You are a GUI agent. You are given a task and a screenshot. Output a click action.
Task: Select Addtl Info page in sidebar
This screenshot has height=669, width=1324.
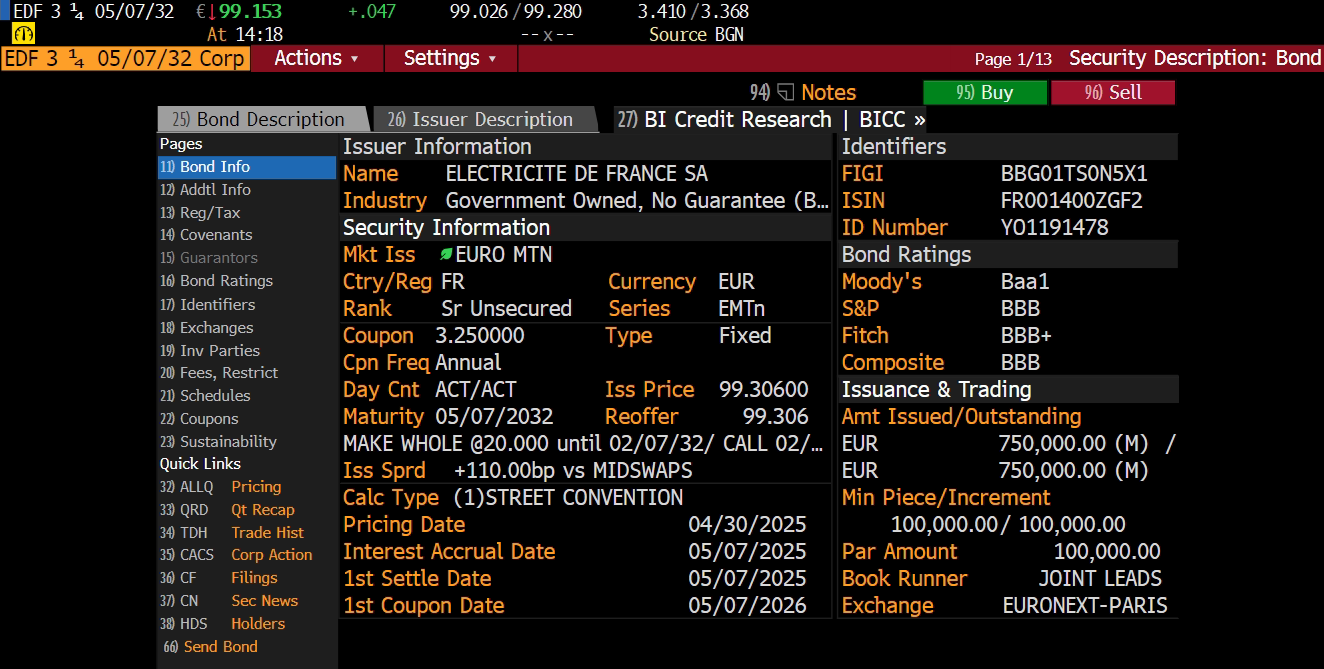tap(247, 190)
